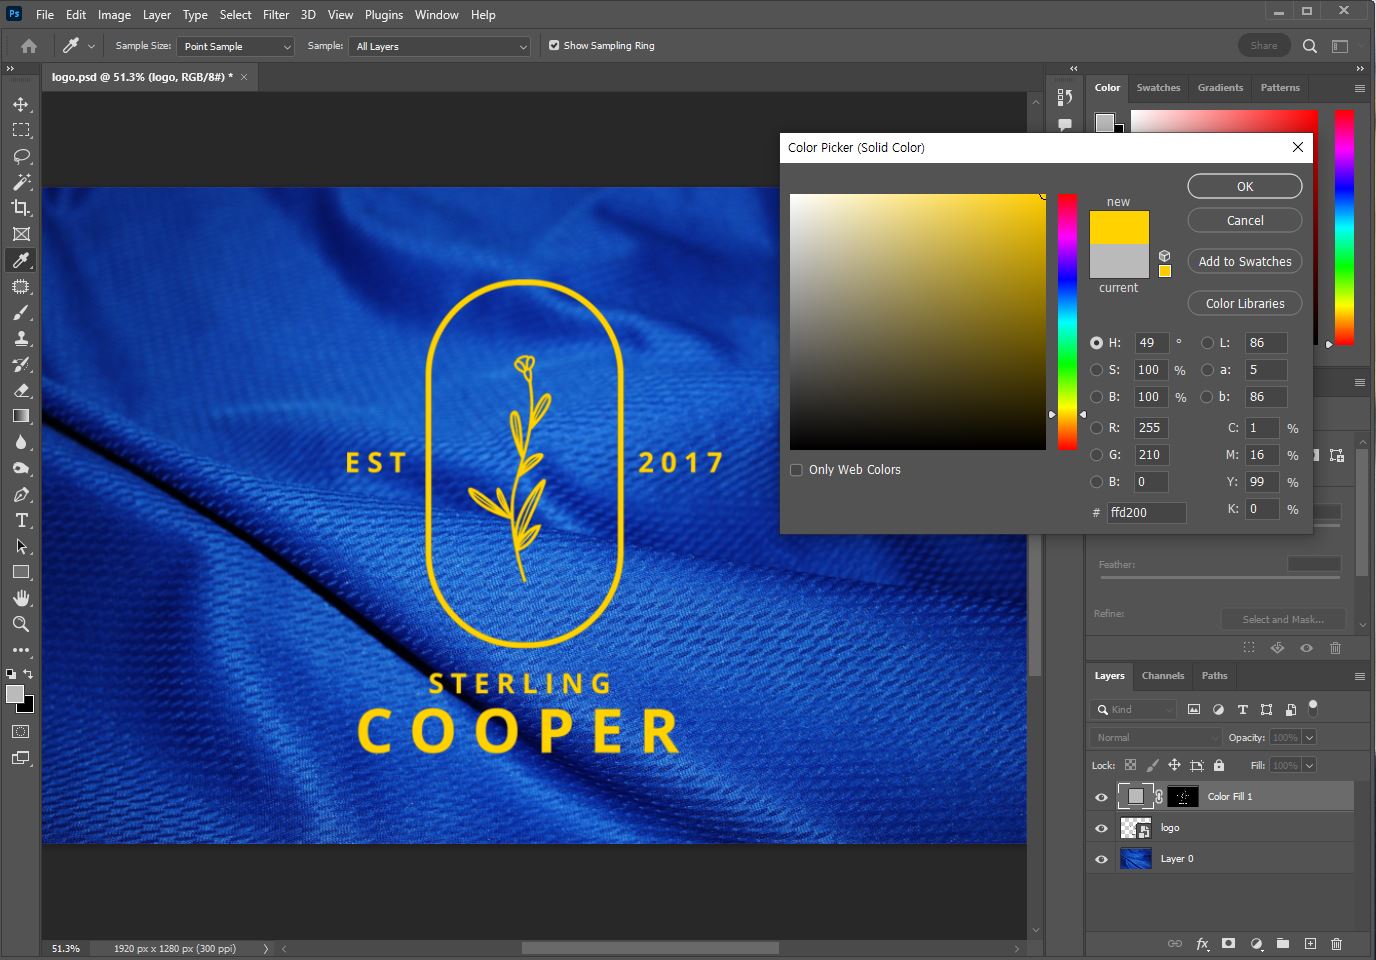
Task: Open the Layers panel menu
Action: (x=1360, y=676)
